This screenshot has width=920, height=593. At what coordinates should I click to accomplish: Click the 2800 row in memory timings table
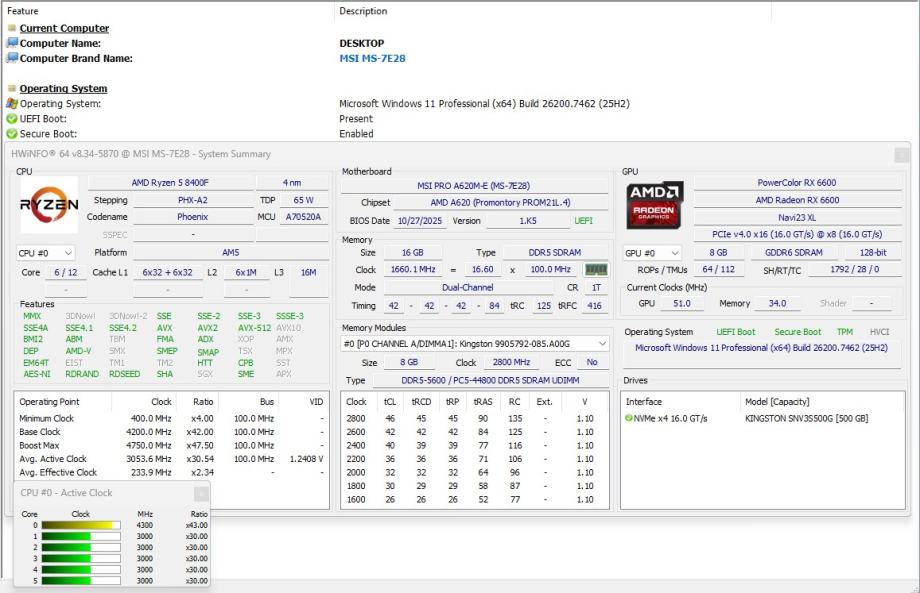point(475,418)
